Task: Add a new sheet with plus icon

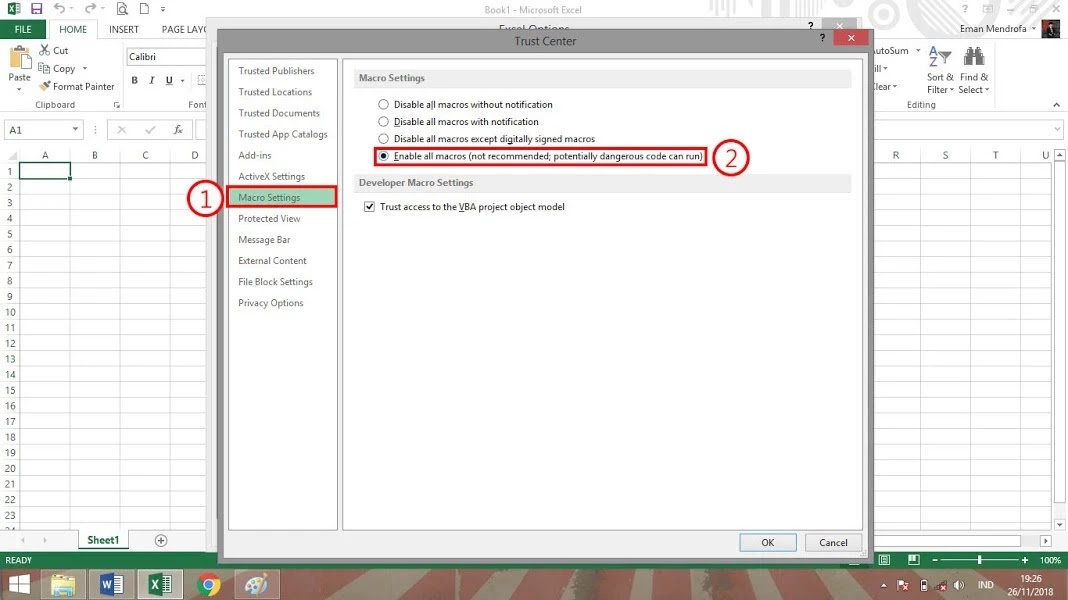Action: pos(161,540)
